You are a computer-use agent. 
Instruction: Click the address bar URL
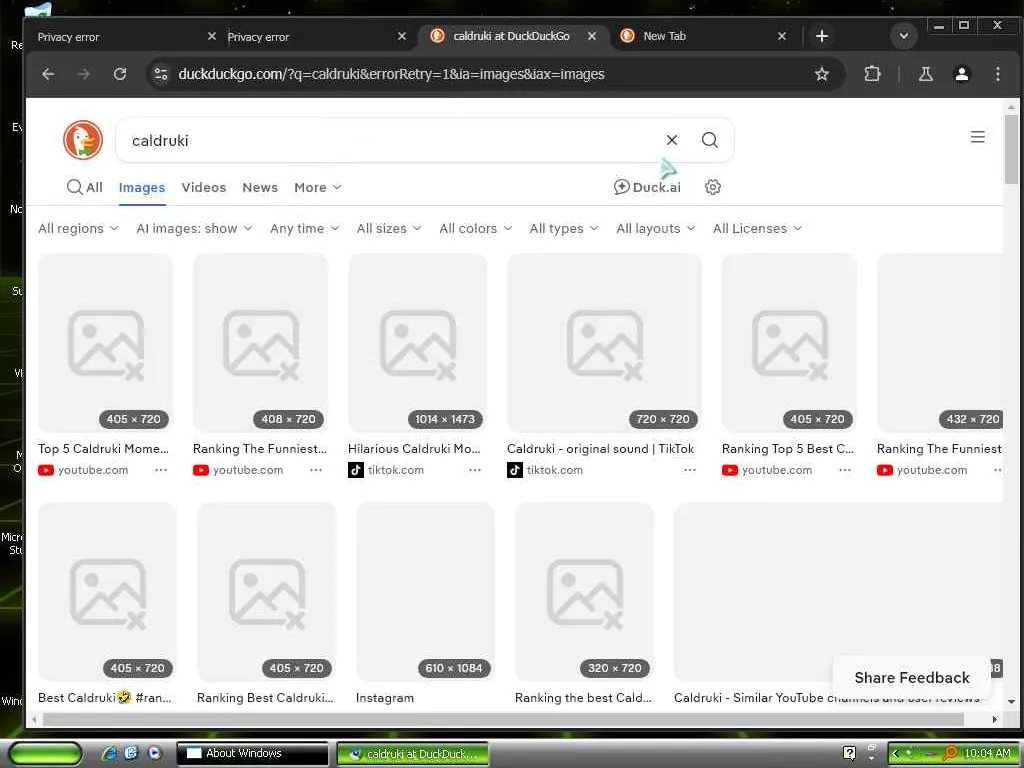(391, 74)
